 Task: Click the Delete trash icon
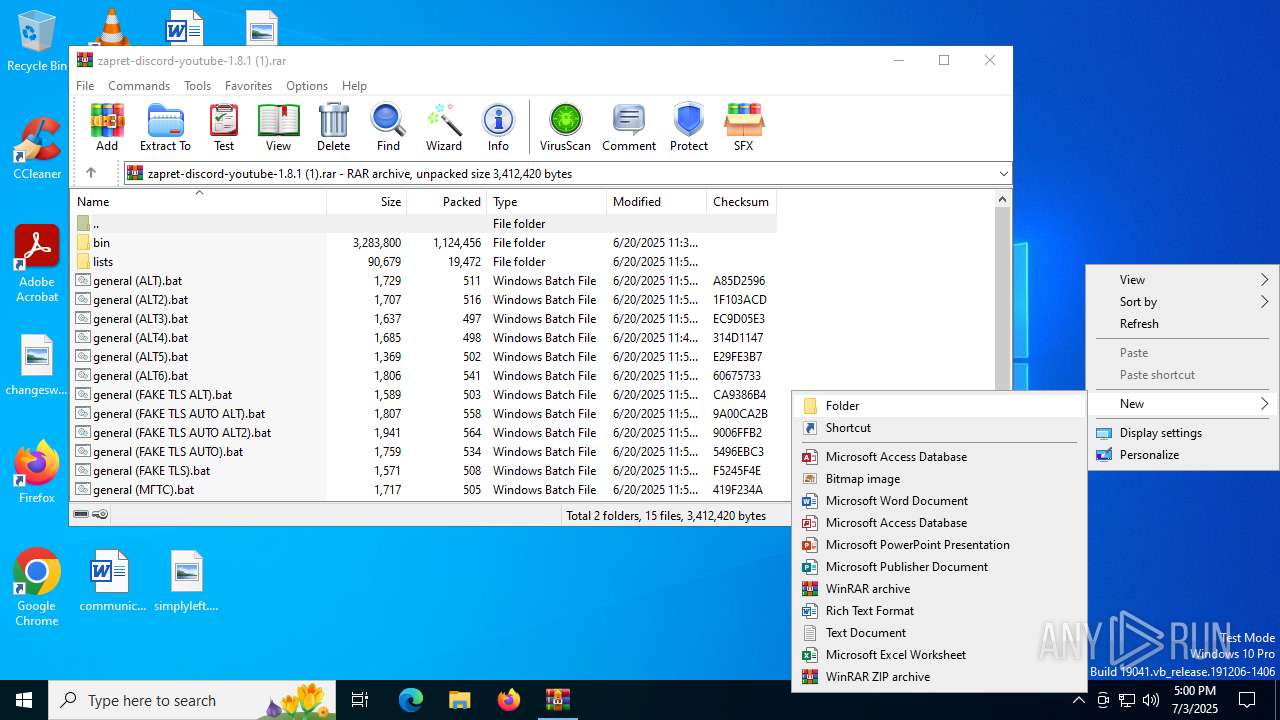click(x=333, y=127)
